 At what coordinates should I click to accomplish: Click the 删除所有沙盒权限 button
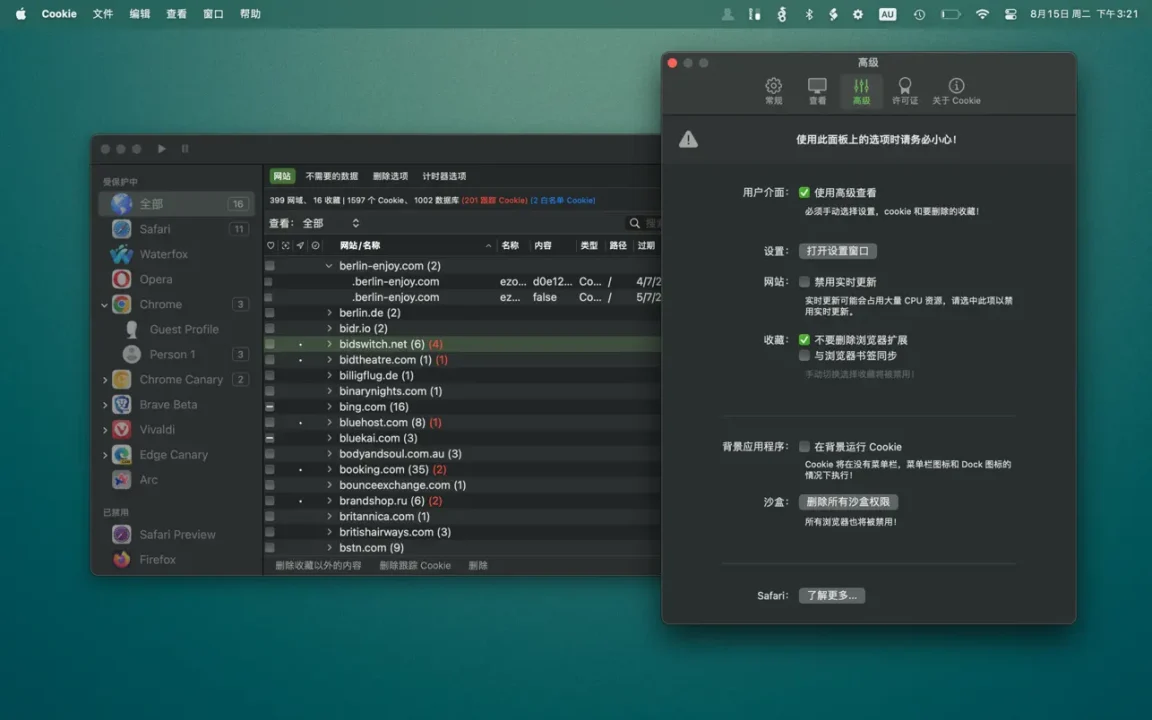tap(849, 502)
